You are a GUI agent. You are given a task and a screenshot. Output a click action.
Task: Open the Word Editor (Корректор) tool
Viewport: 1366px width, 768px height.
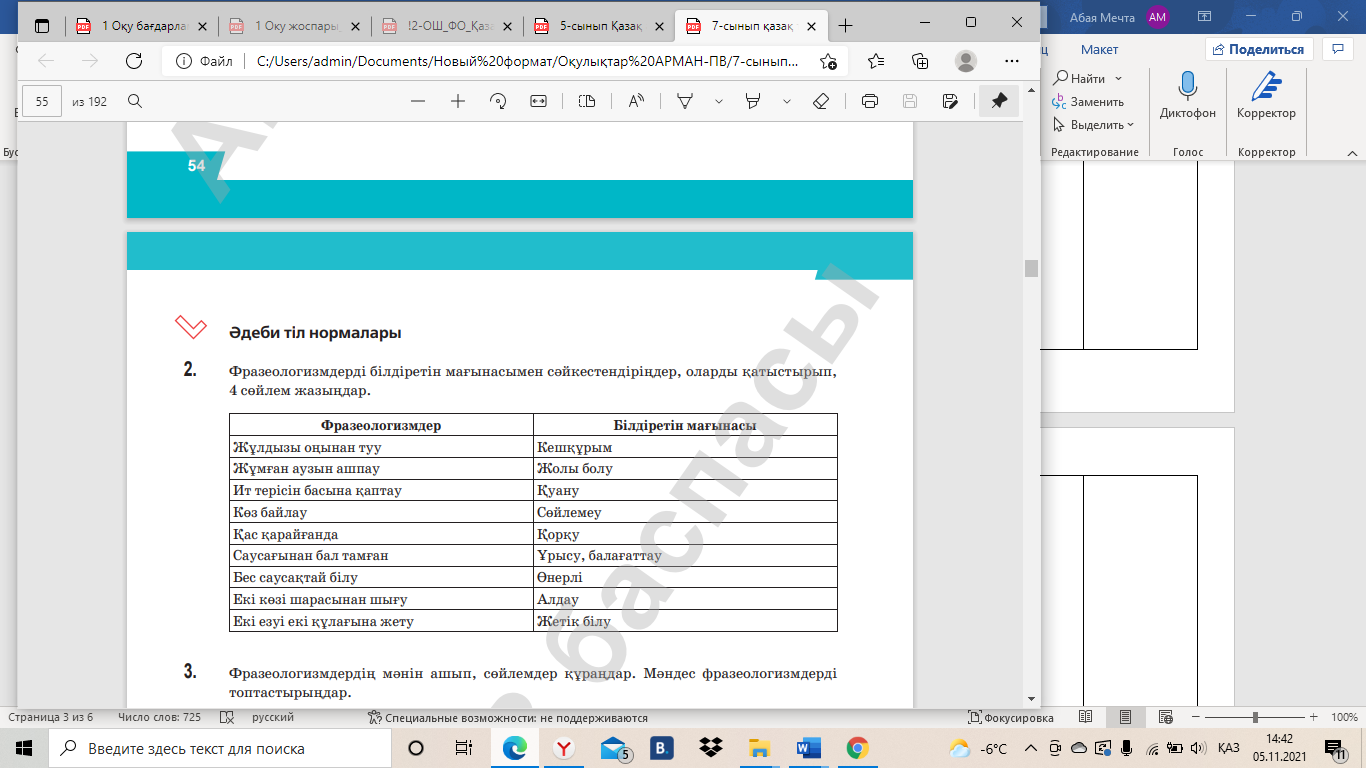point(1266,95)
